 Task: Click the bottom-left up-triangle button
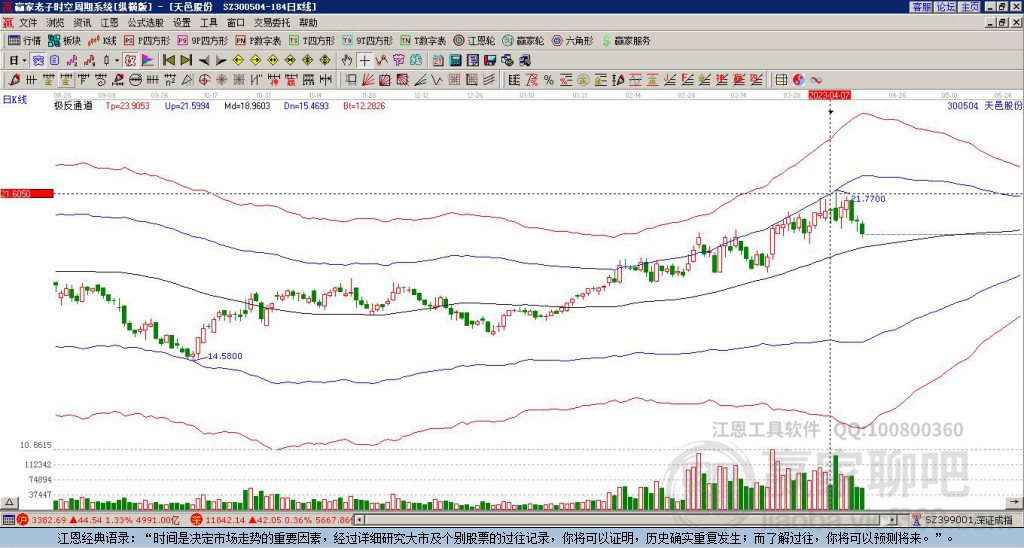coord(9,502)
